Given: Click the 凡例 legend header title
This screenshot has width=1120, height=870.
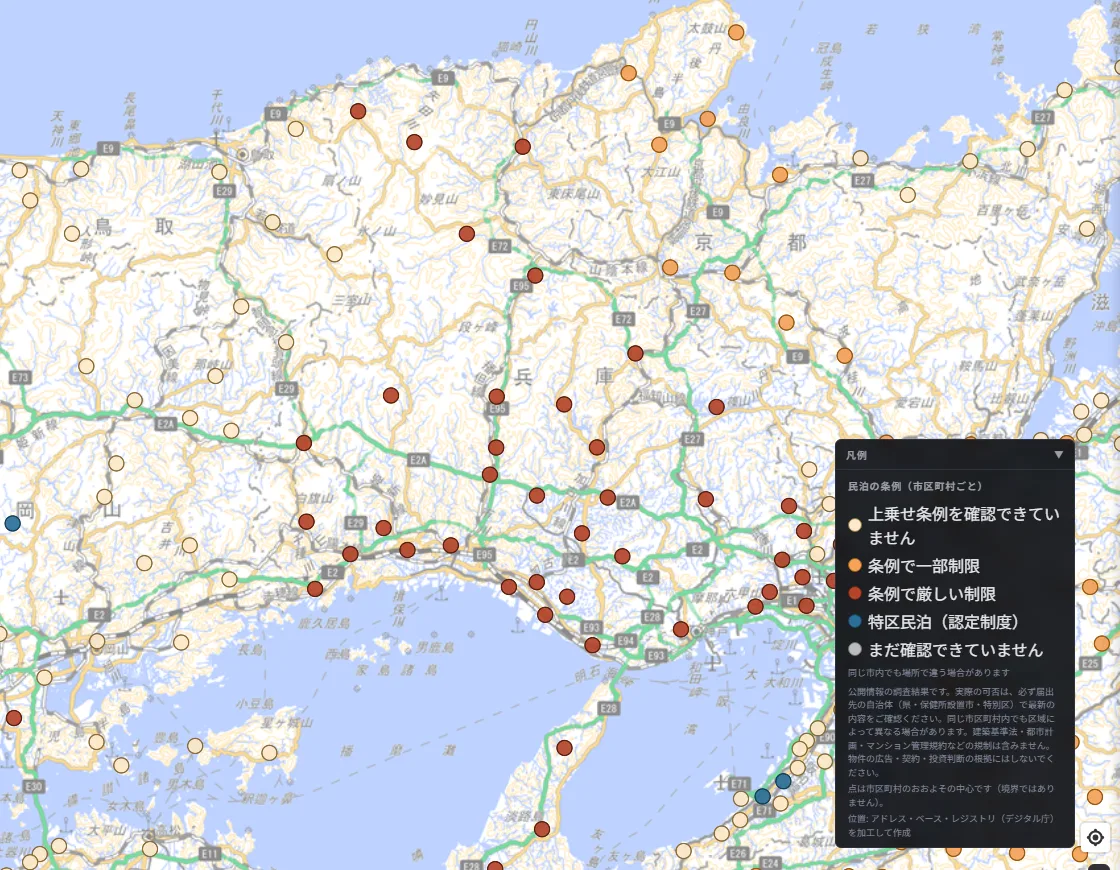Looking at the screenshot, I should point(856,455).
